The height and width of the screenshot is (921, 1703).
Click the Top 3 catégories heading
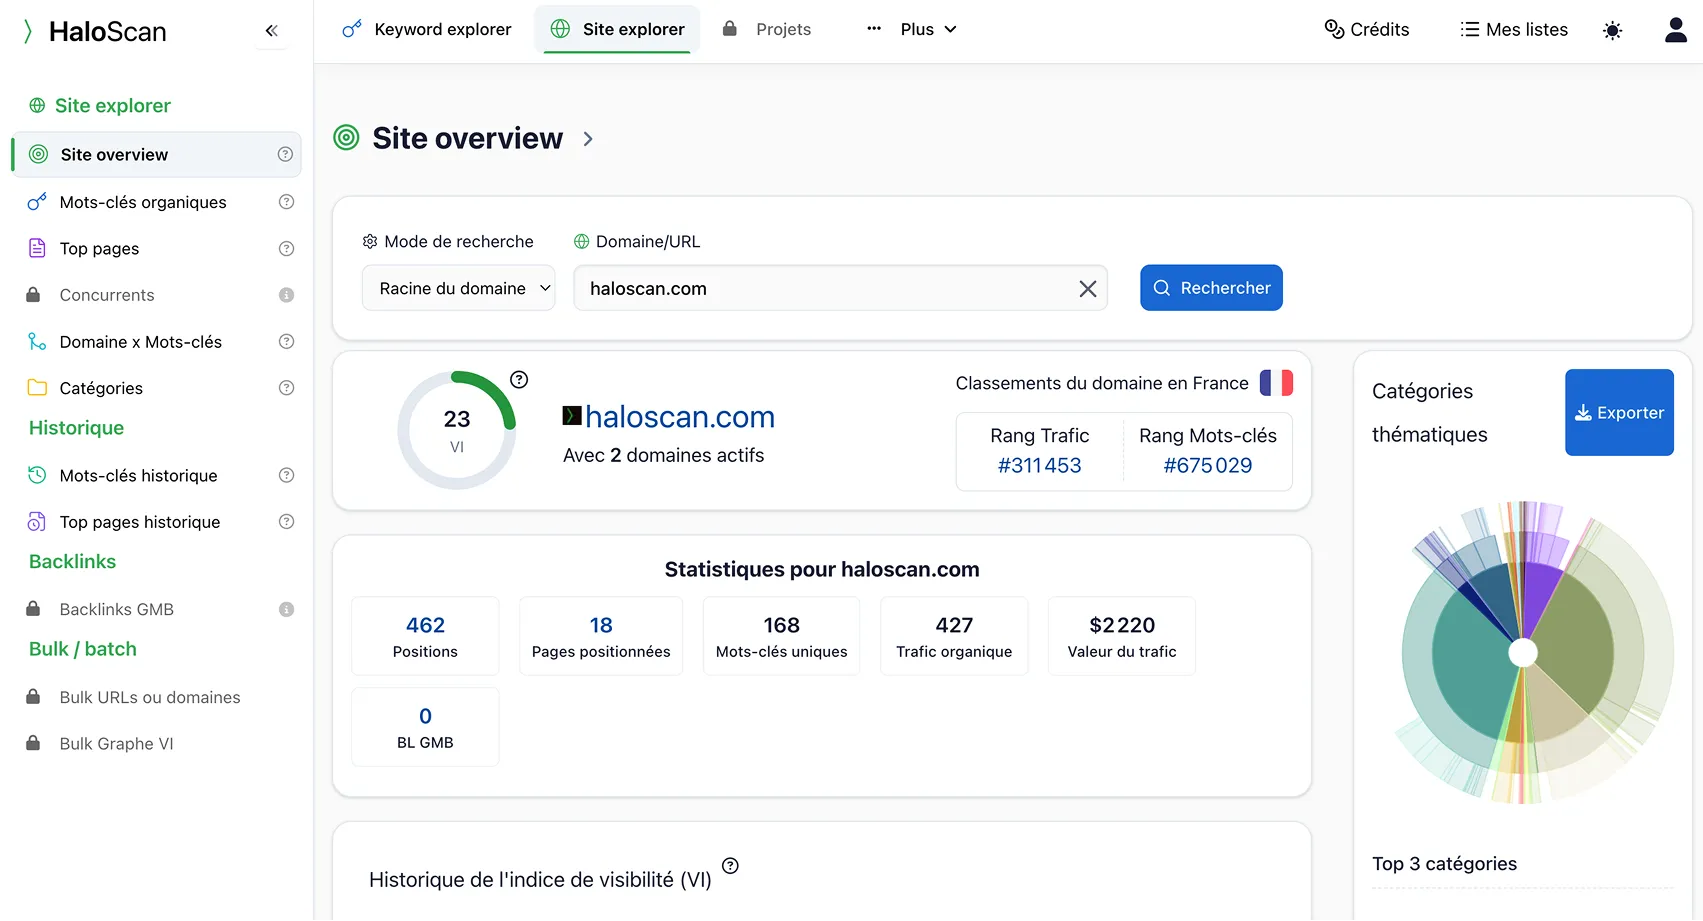click(x=1444, y=864)
